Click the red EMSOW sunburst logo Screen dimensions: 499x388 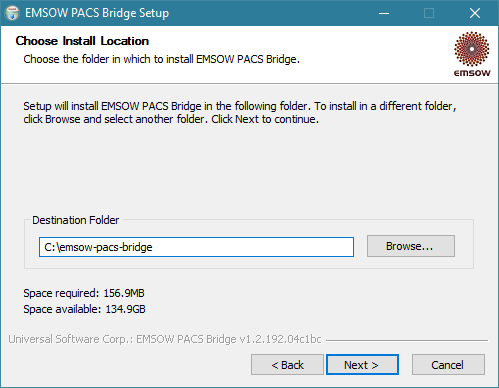tap(472, 49)
